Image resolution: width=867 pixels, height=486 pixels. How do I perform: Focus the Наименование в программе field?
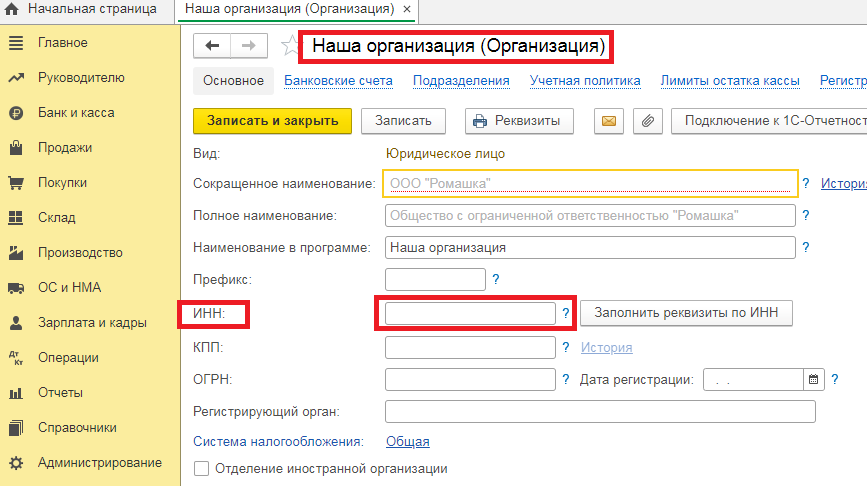(591, 248)
